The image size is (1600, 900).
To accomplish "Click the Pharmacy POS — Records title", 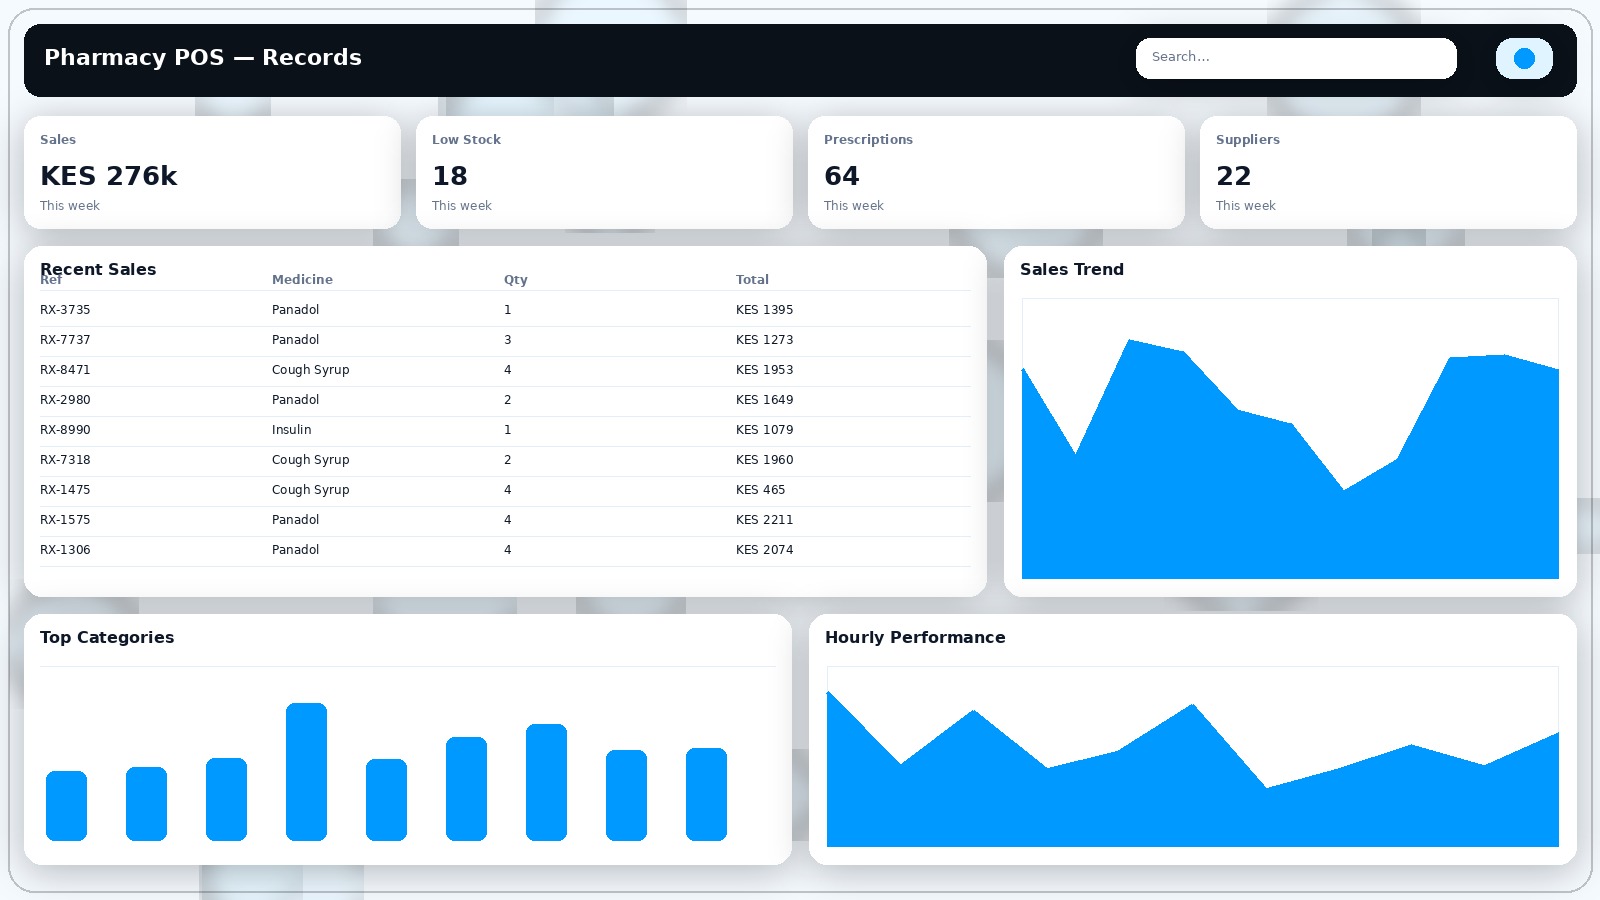I will [203, 58].
